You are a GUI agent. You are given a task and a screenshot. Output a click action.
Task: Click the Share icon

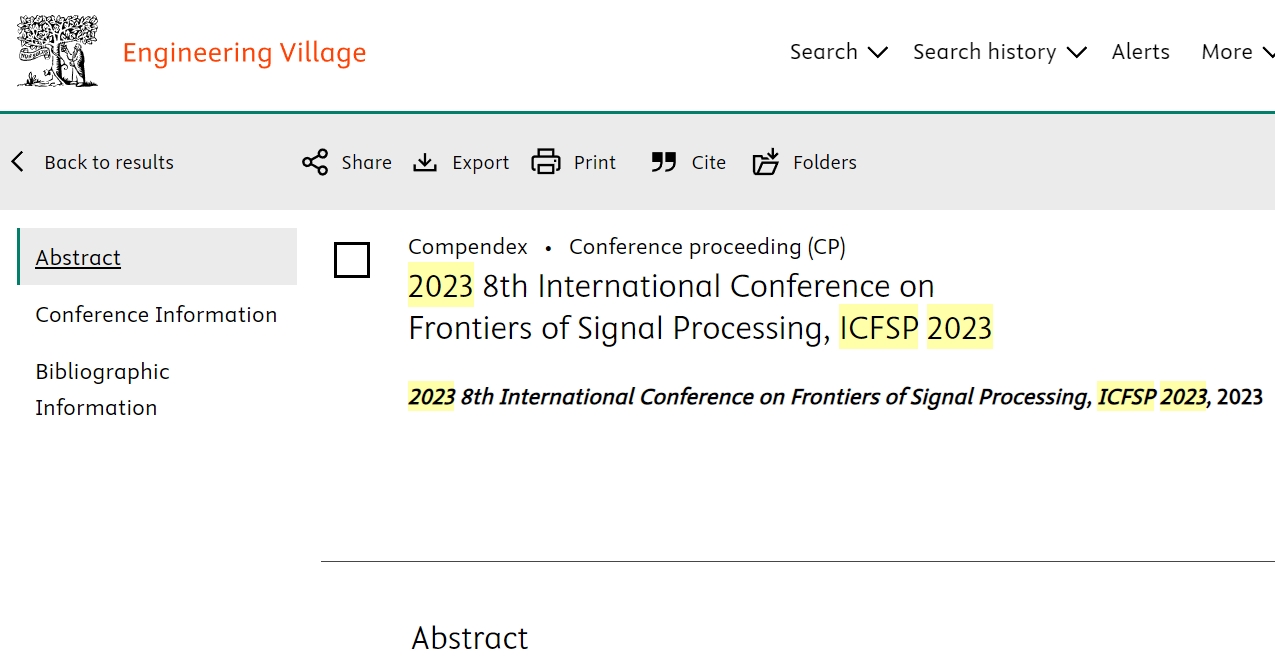tap(315, 162)
